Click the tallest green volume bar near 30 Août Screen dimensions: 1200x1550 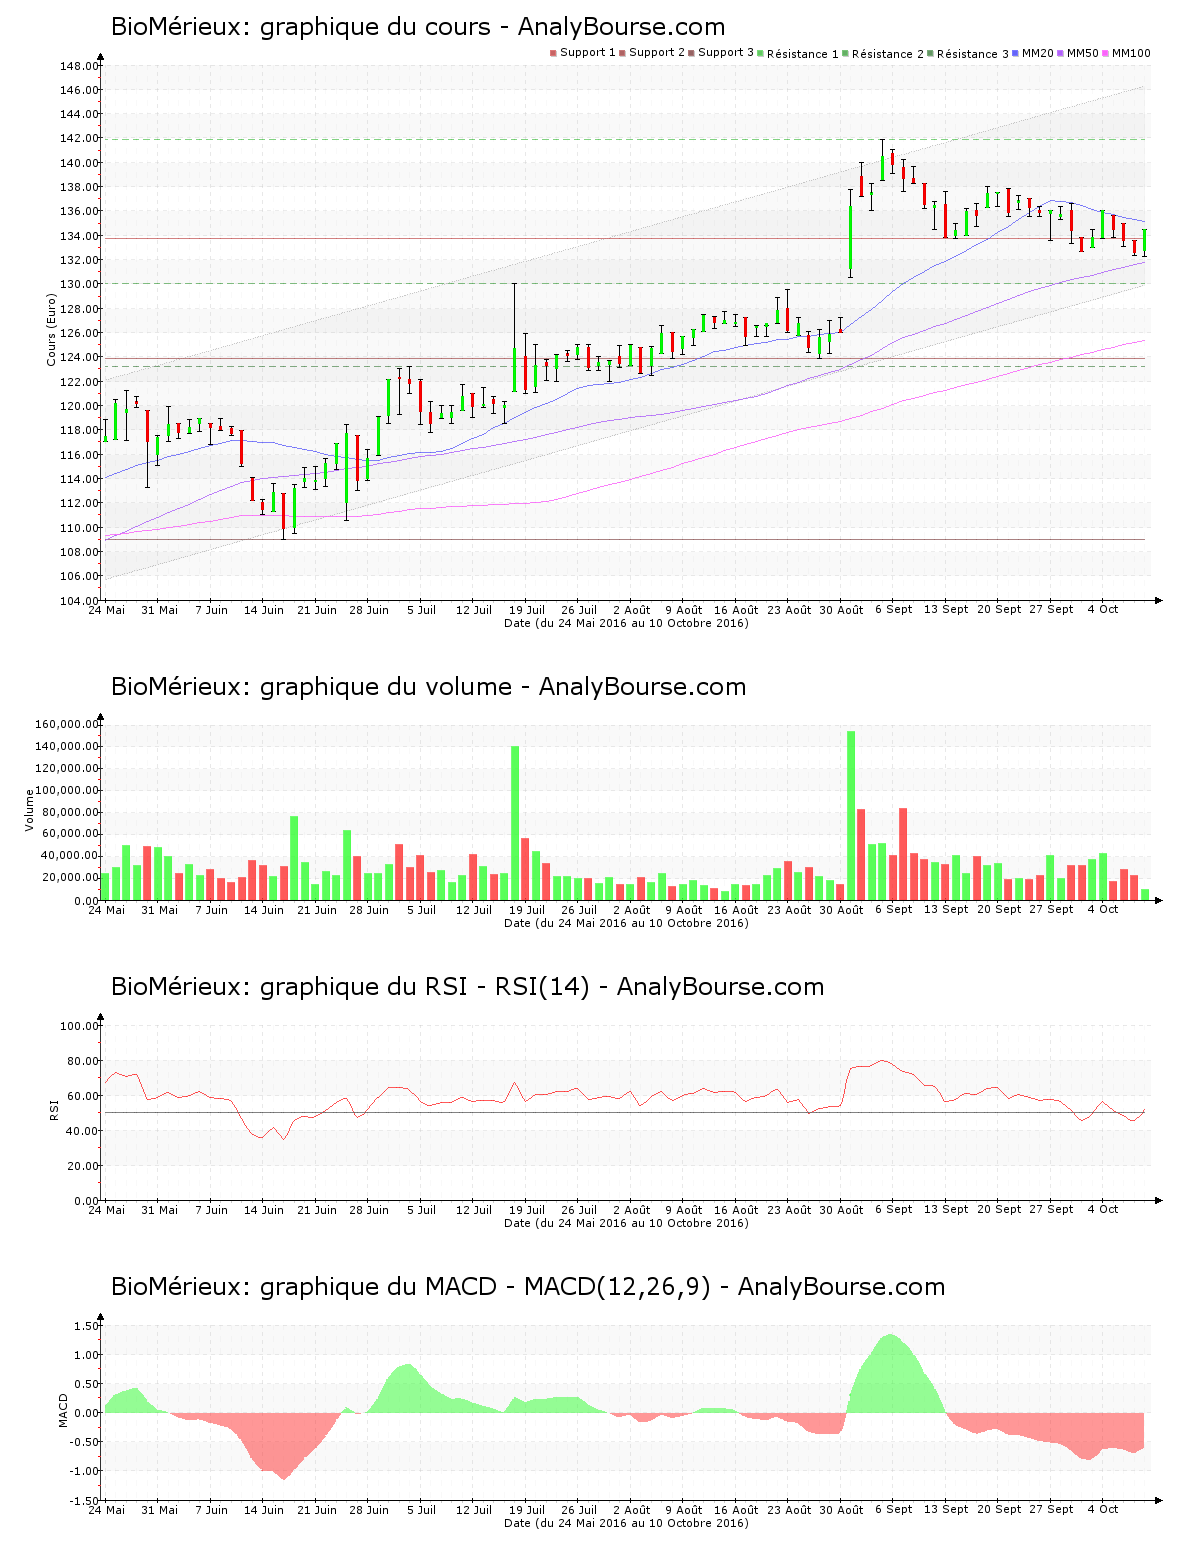(x=851, y=816)
